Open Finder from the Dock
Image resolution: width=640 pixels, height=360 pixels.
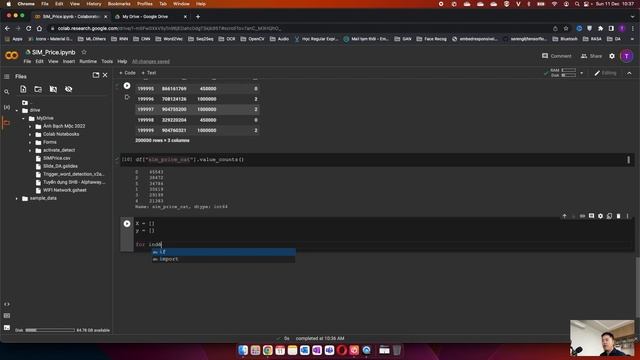[x=243, y=350]
